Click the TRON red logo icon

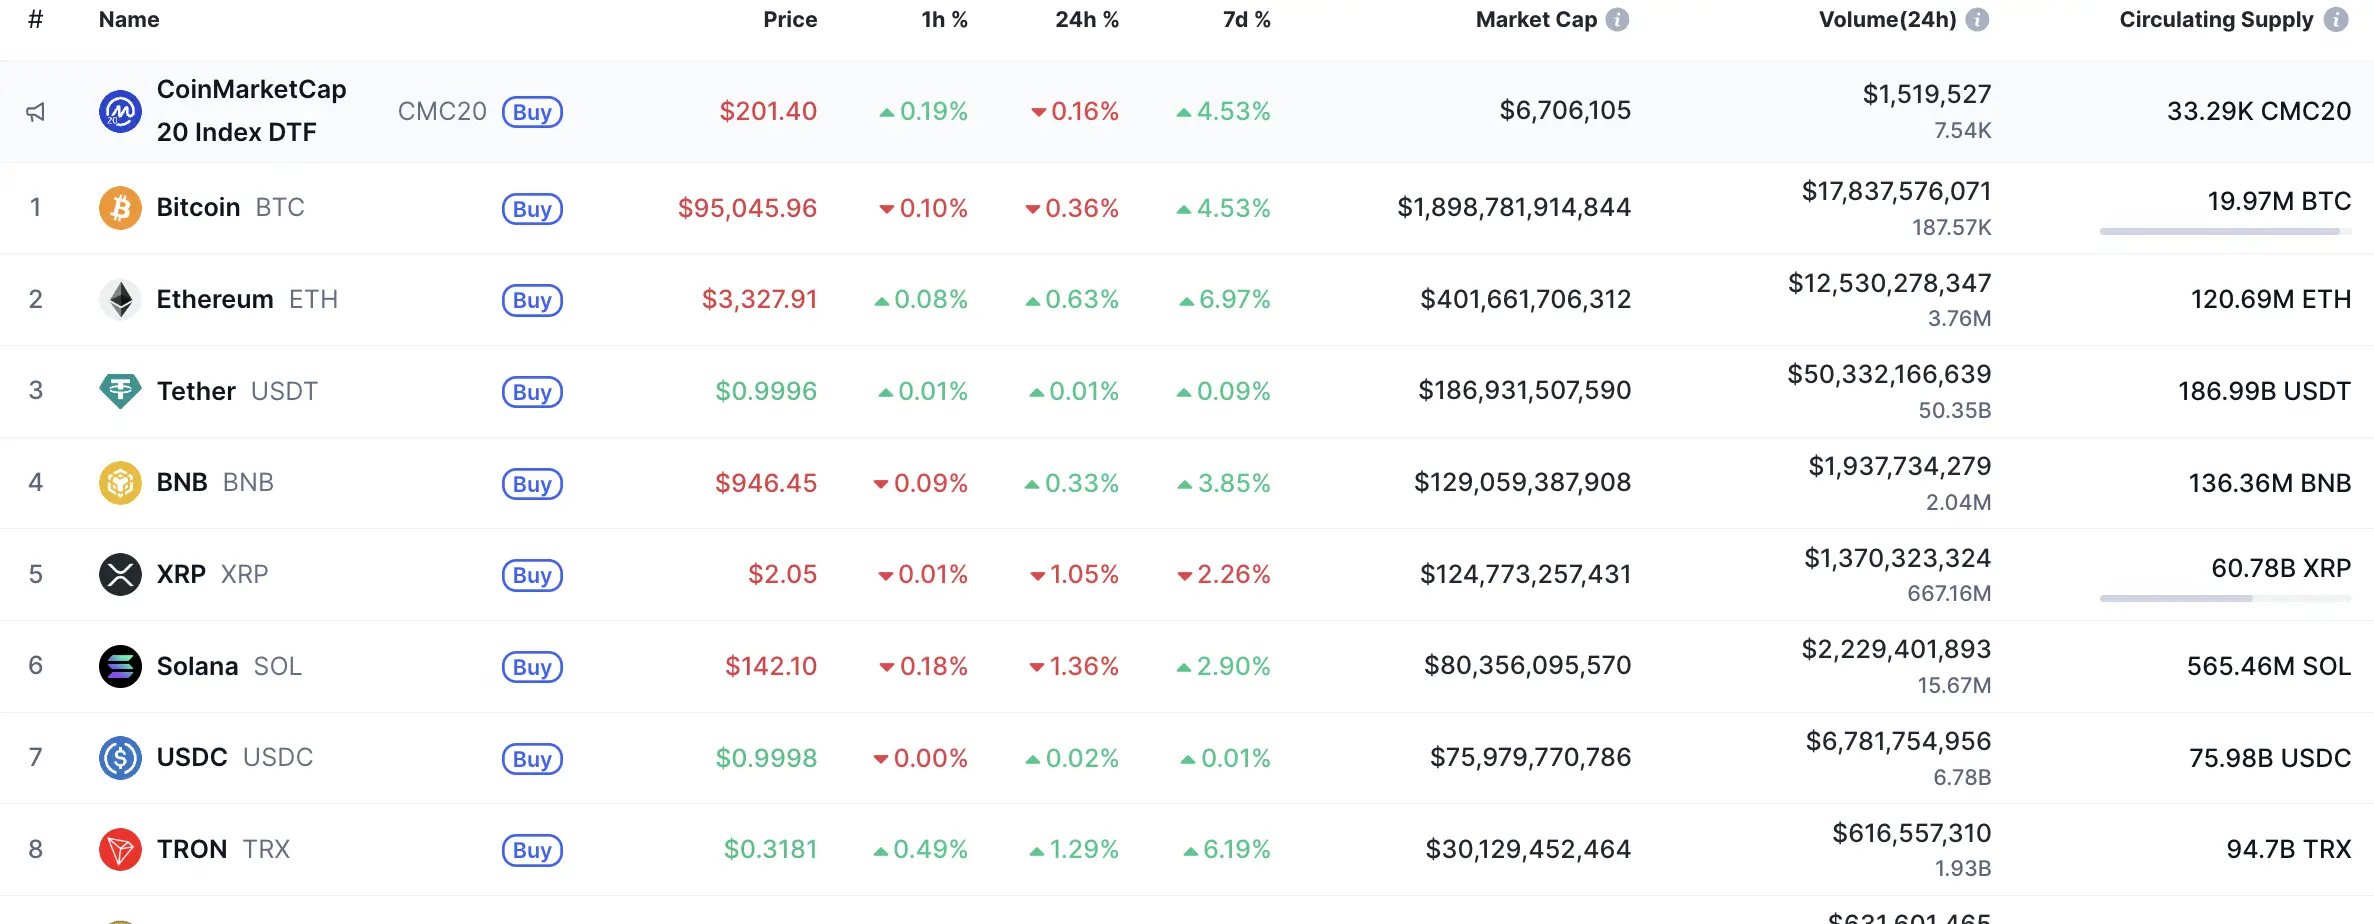click(120, 849)
